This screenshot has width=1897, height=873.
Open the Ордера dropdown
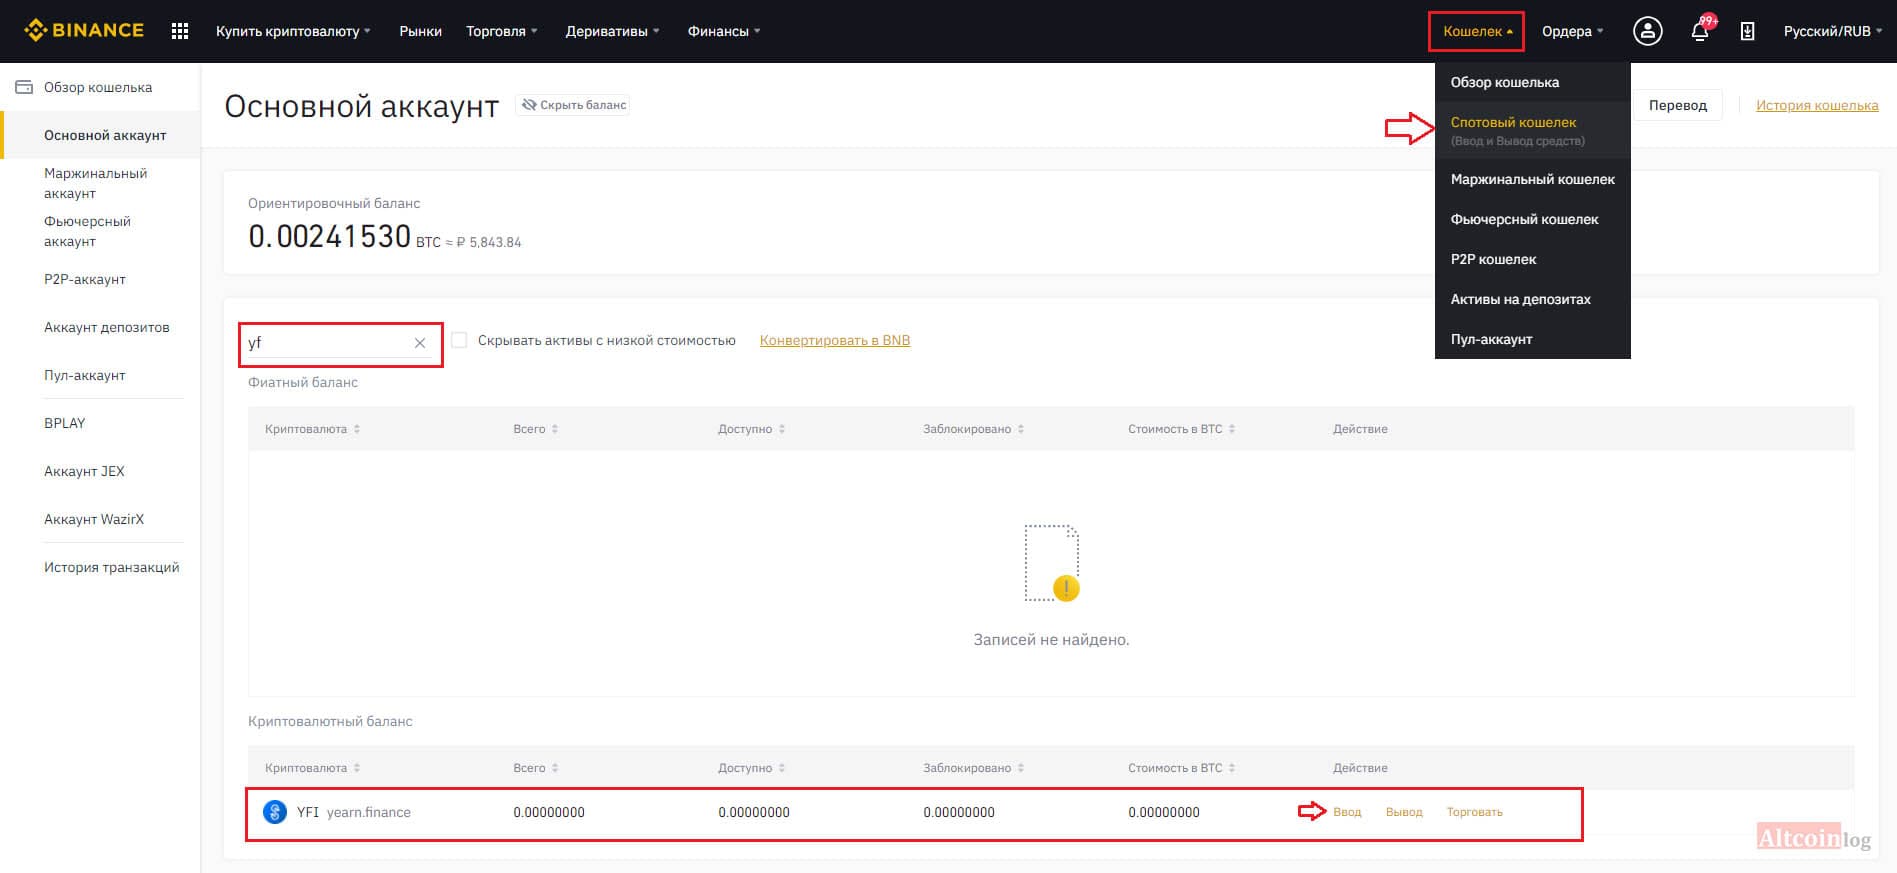pos(1572,31)
